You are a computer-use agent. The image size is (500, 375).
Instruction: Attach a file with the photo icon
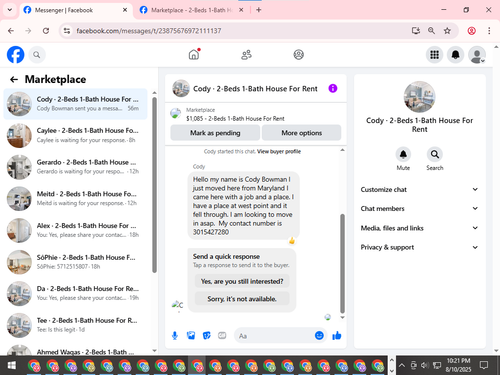tap(191, 335)
